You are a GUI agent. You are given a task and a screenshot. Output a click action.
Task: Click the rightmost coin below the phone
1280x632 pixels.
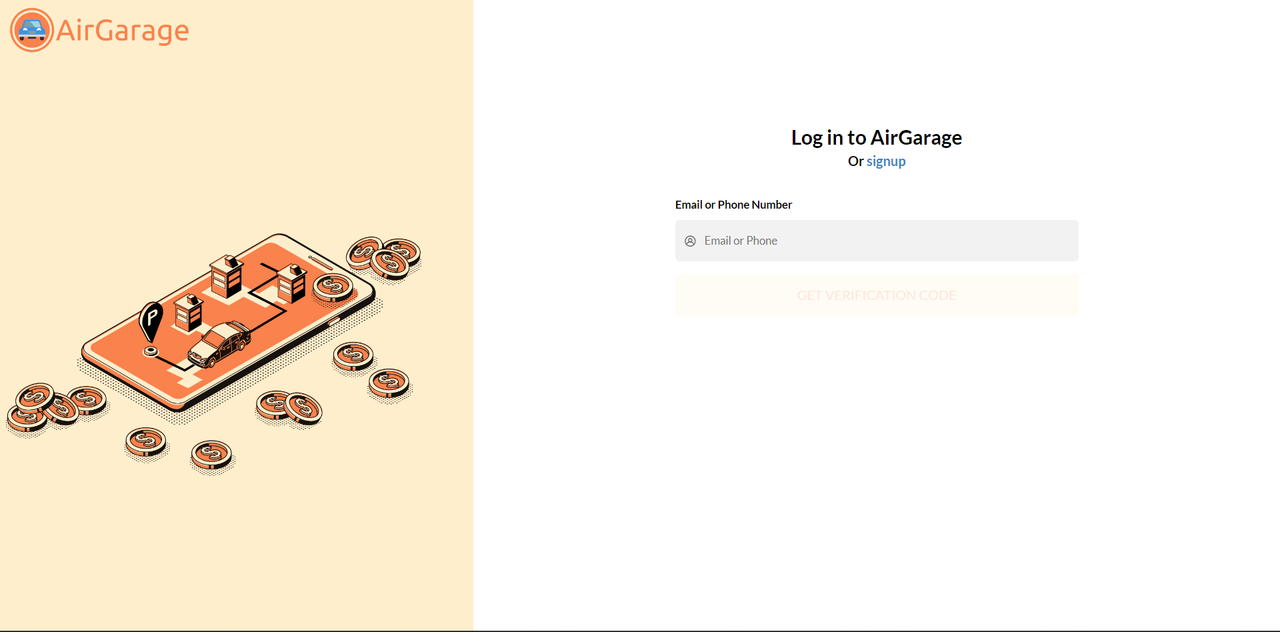click(389, 385)
